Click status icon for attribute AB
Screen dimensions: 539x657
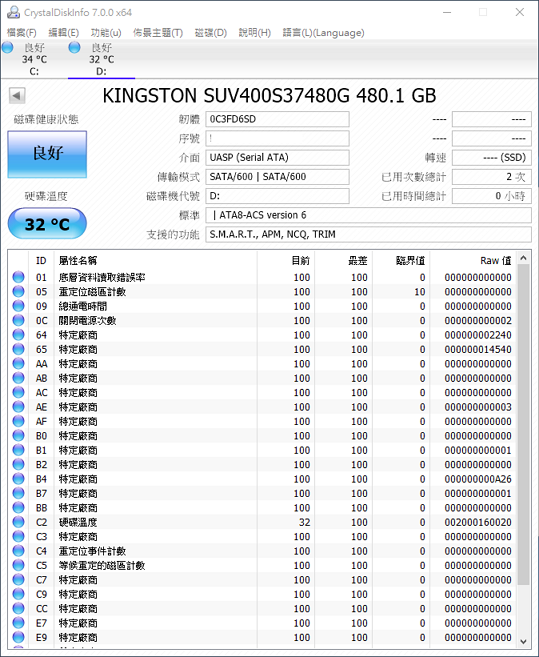pyautogui.click(x=18, y=378)
